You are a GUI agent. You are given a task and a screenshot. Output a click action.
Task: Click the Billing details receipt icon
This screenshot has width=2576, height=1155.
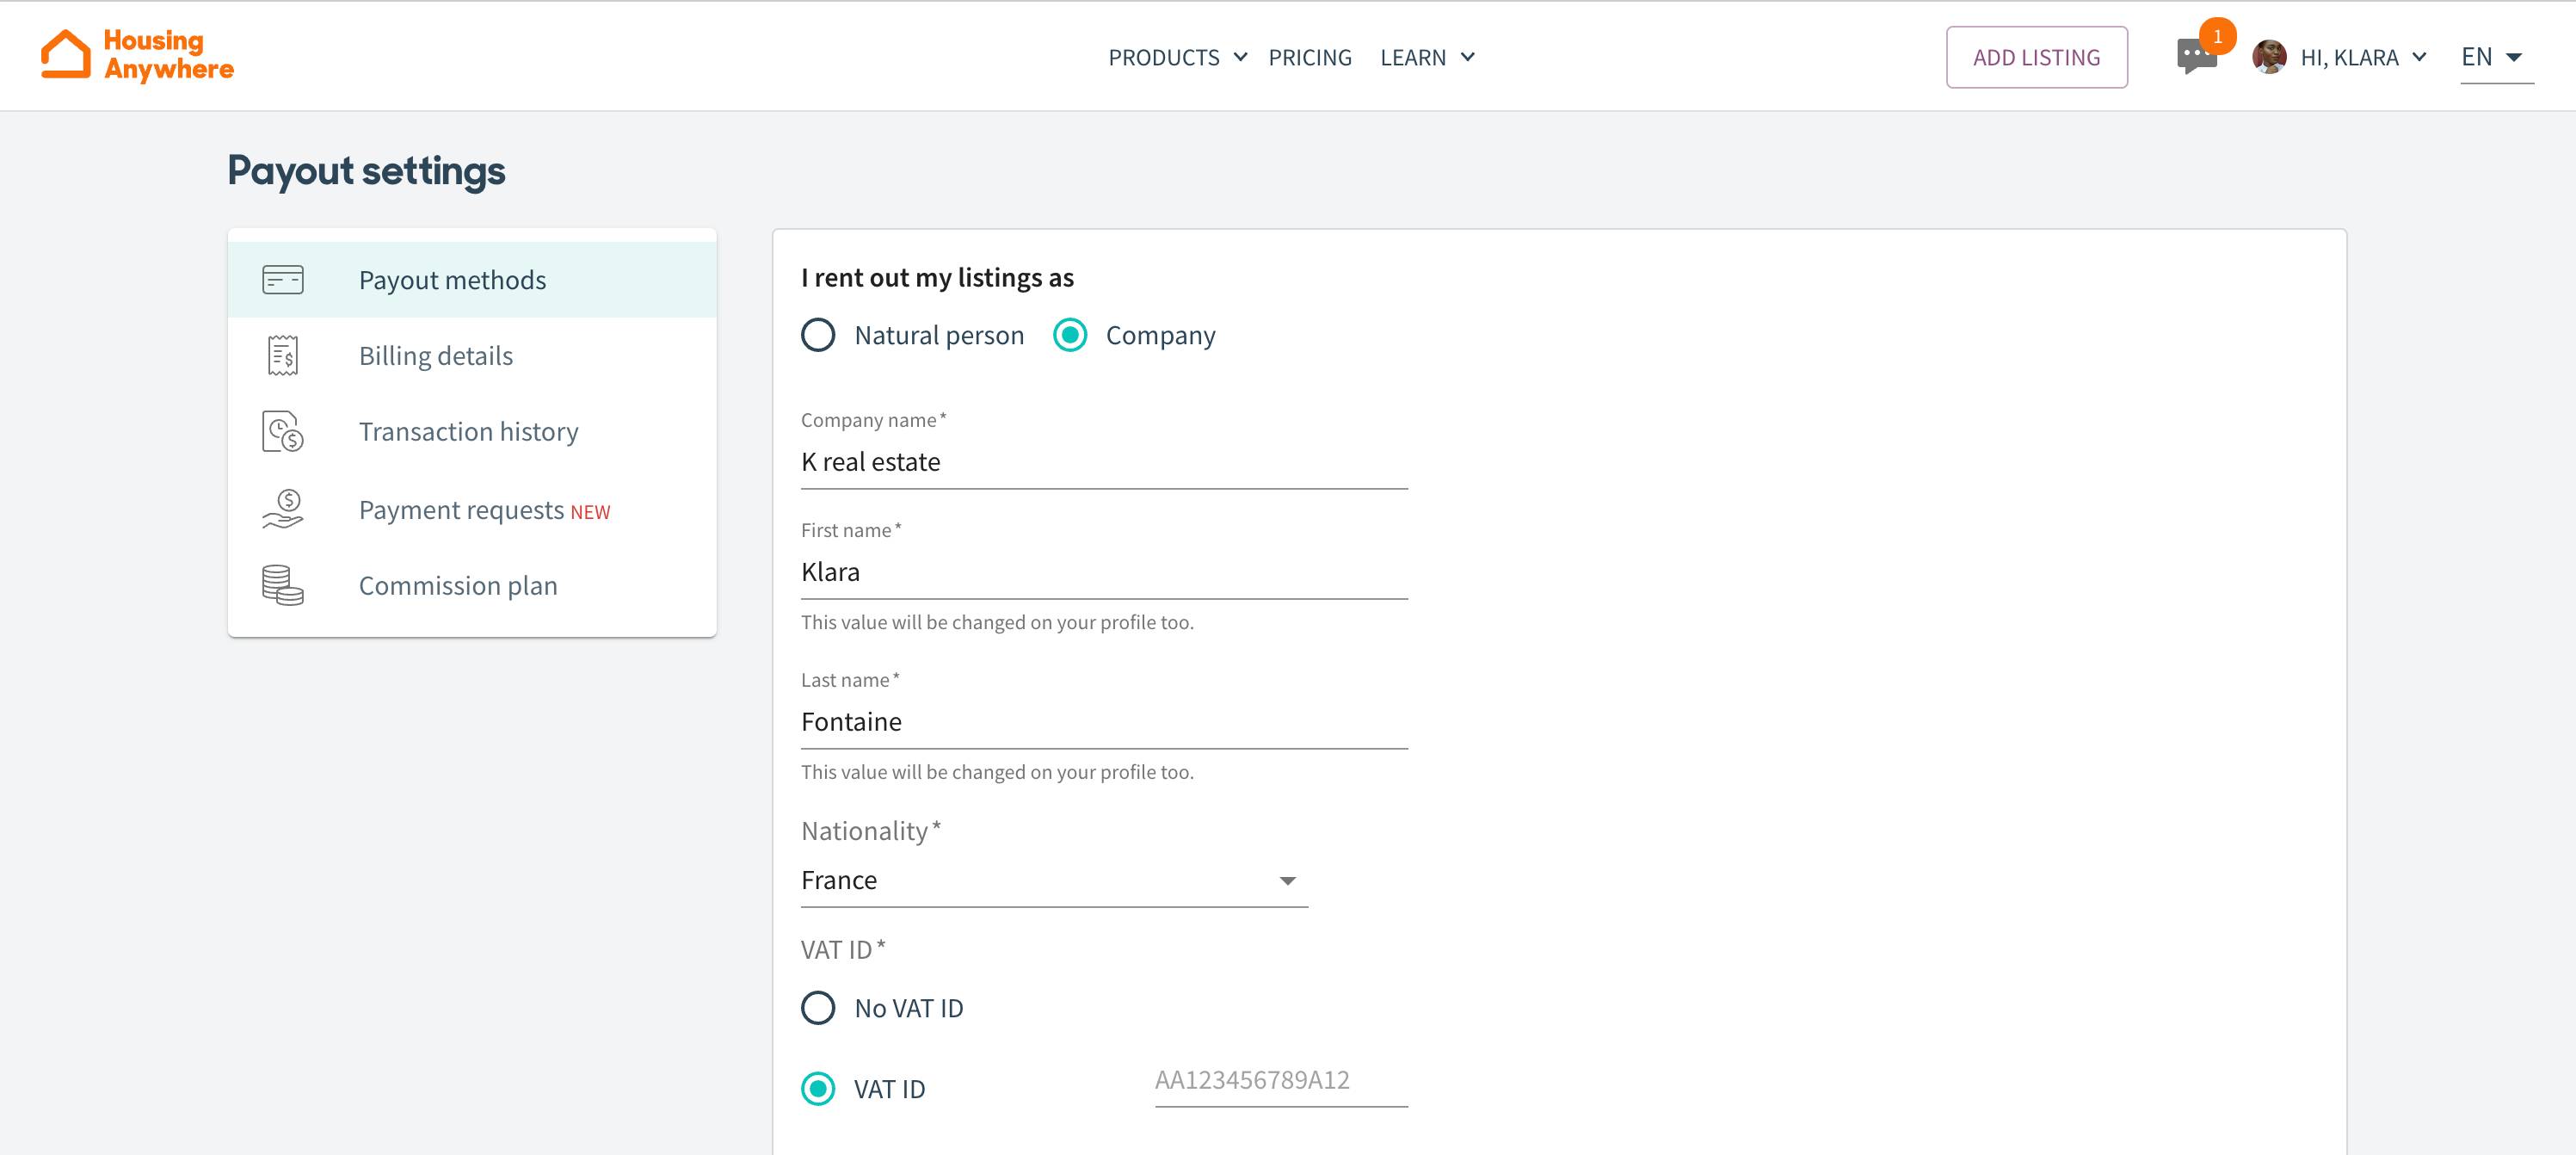coord(283,356)
